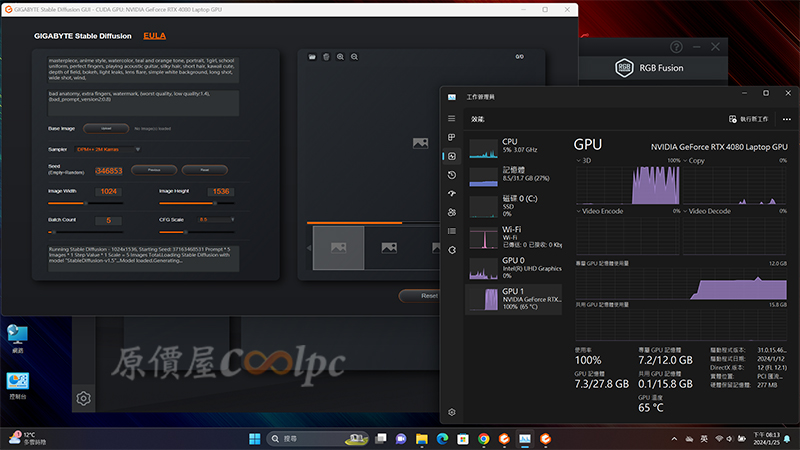
Task: Open the Network desktop shortcut
Action: pos(17,339)
